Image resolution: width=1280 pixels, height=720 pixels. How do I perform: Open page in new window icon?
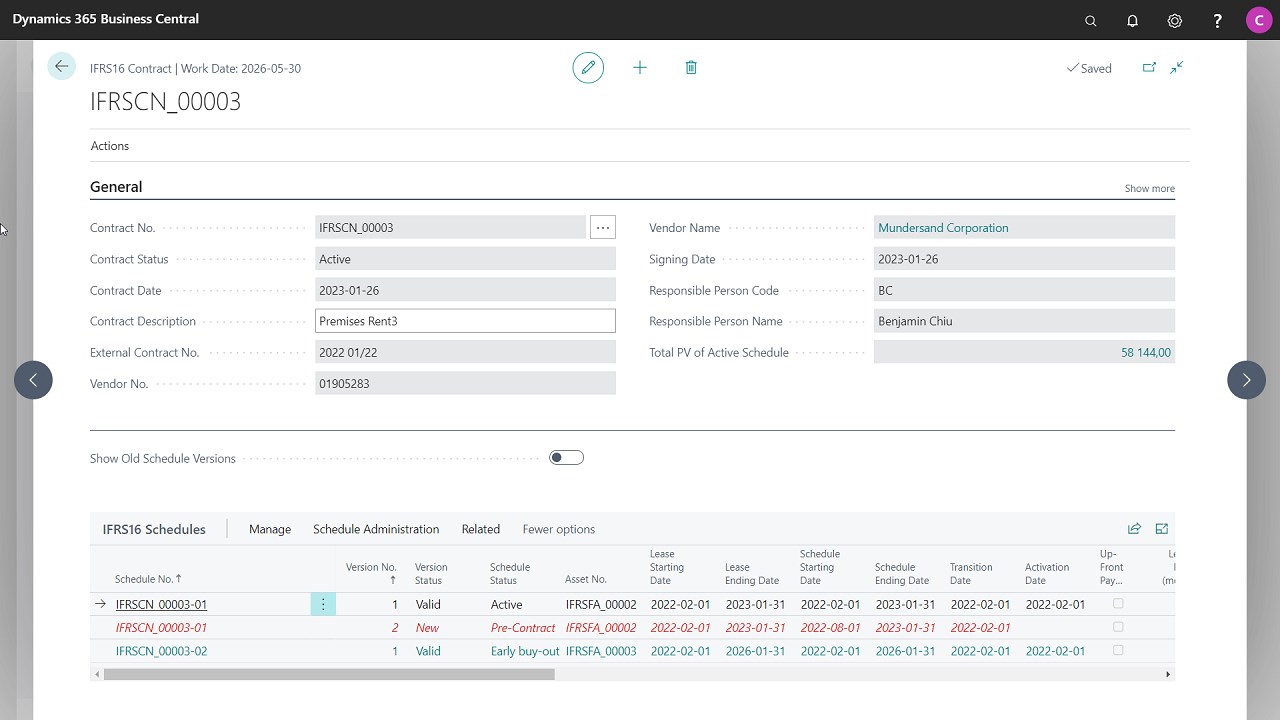[1149, 68]
